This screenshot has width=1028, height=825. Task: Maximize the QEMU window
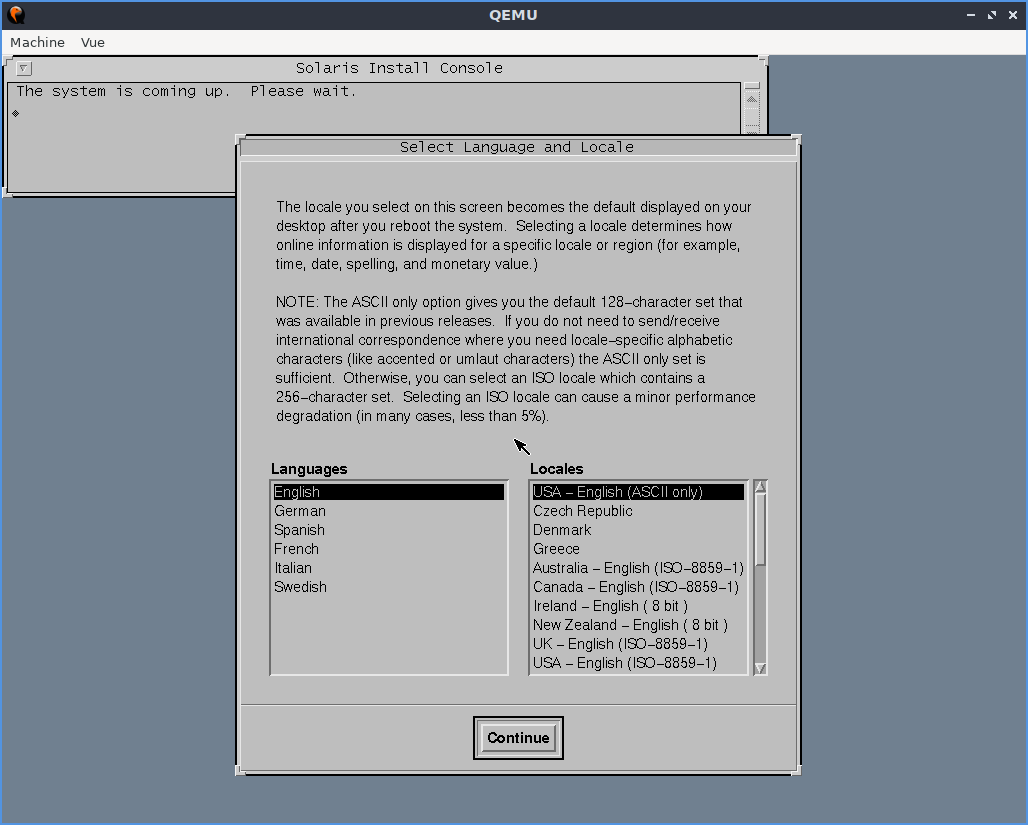(x=992, y=15)
